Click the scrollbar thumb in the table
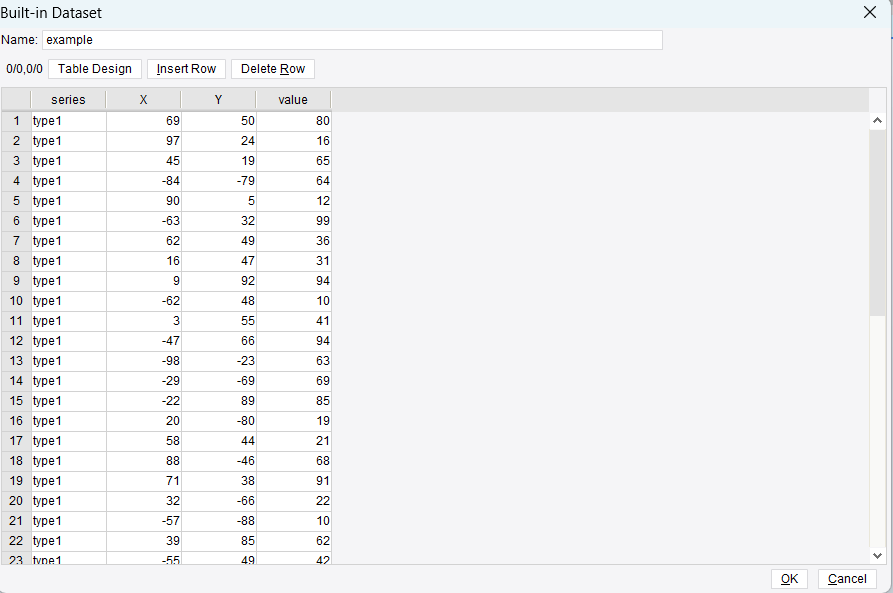 (877, 222)
